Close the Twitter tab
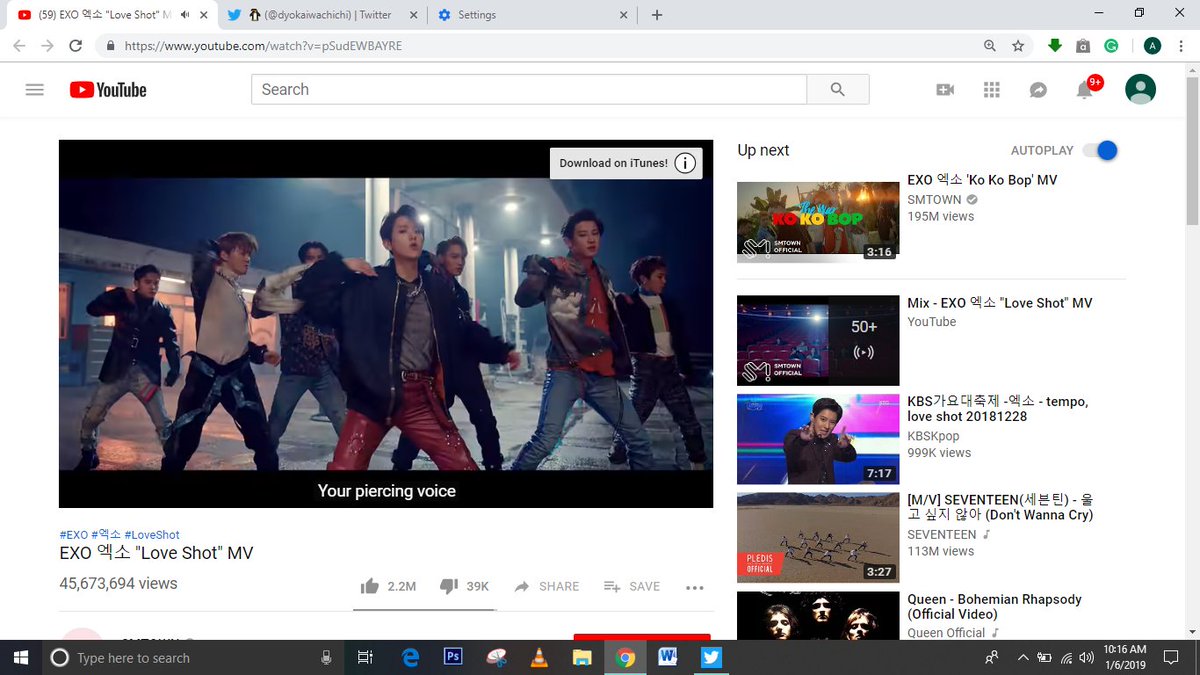 click(x=414, y=15)
